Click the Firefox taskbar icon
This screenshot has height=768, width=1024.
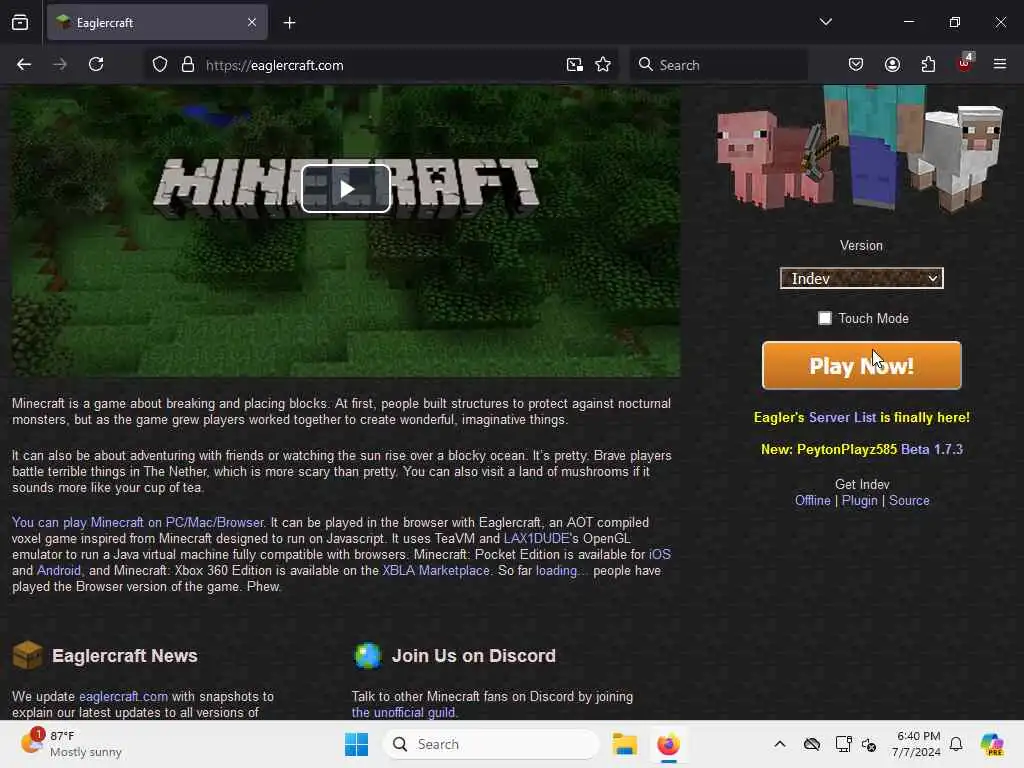[x=668, y=744]
